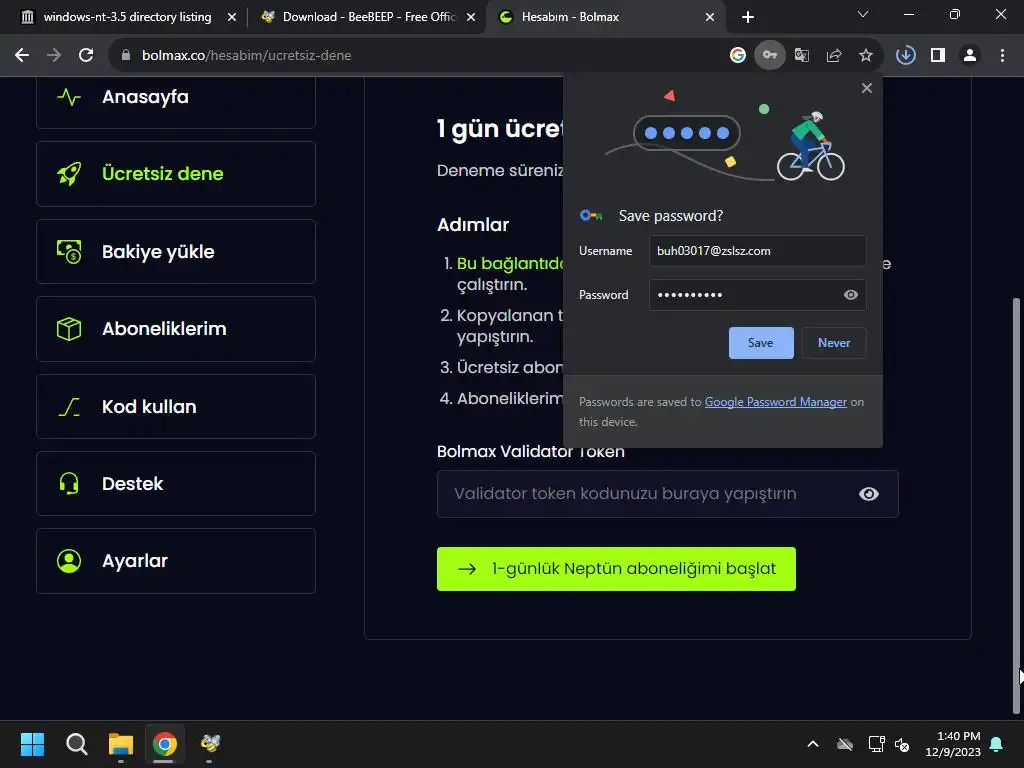The image size is (1024, 768).
Task: Click the money icon beside Bakiye yükle
Action: point(69,251)
